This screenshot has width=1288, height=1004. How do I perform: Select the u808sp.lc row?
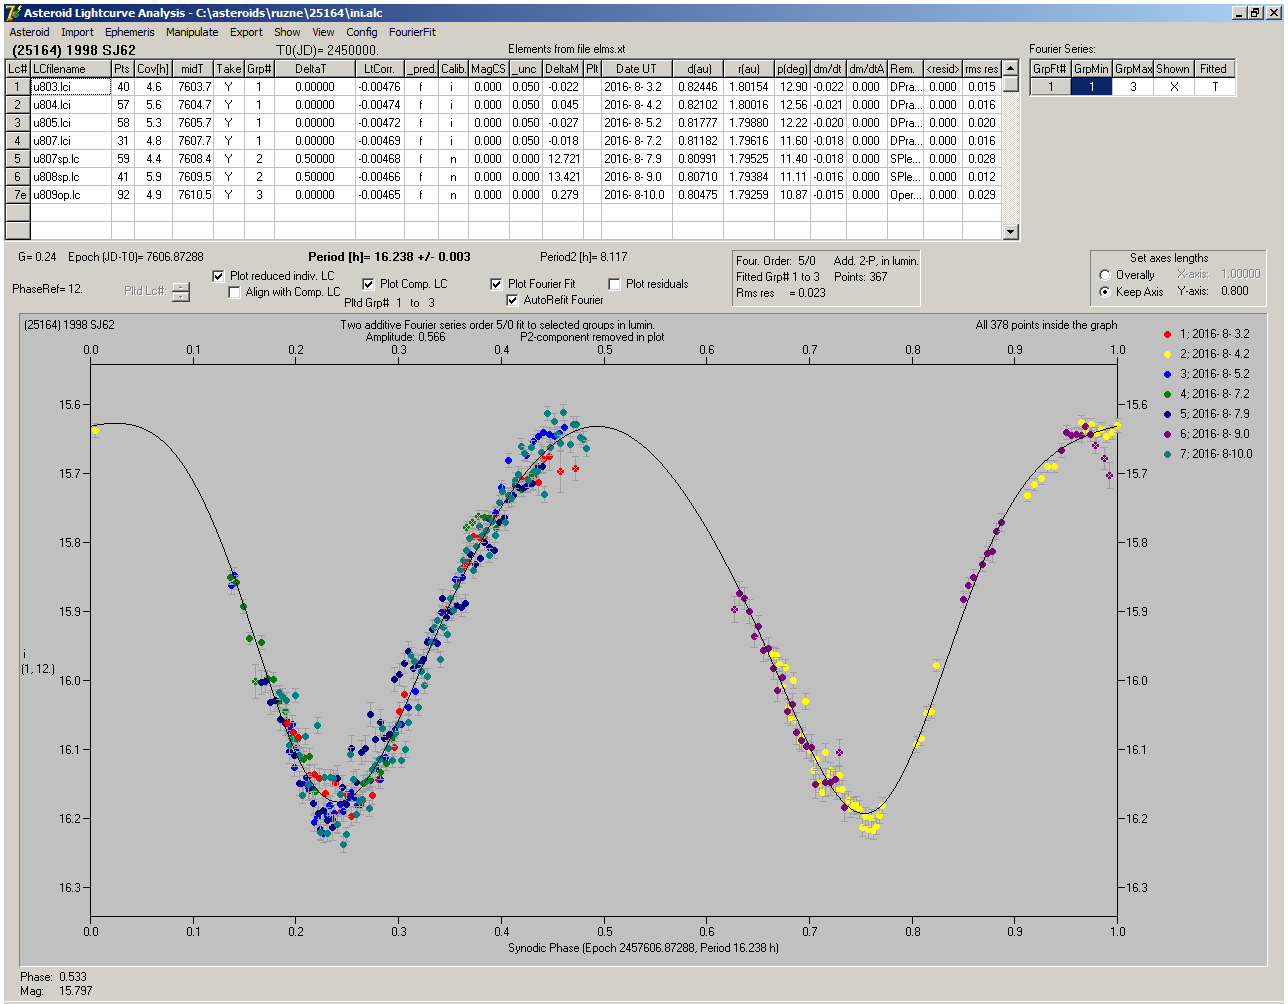click(x=503, y=177)
